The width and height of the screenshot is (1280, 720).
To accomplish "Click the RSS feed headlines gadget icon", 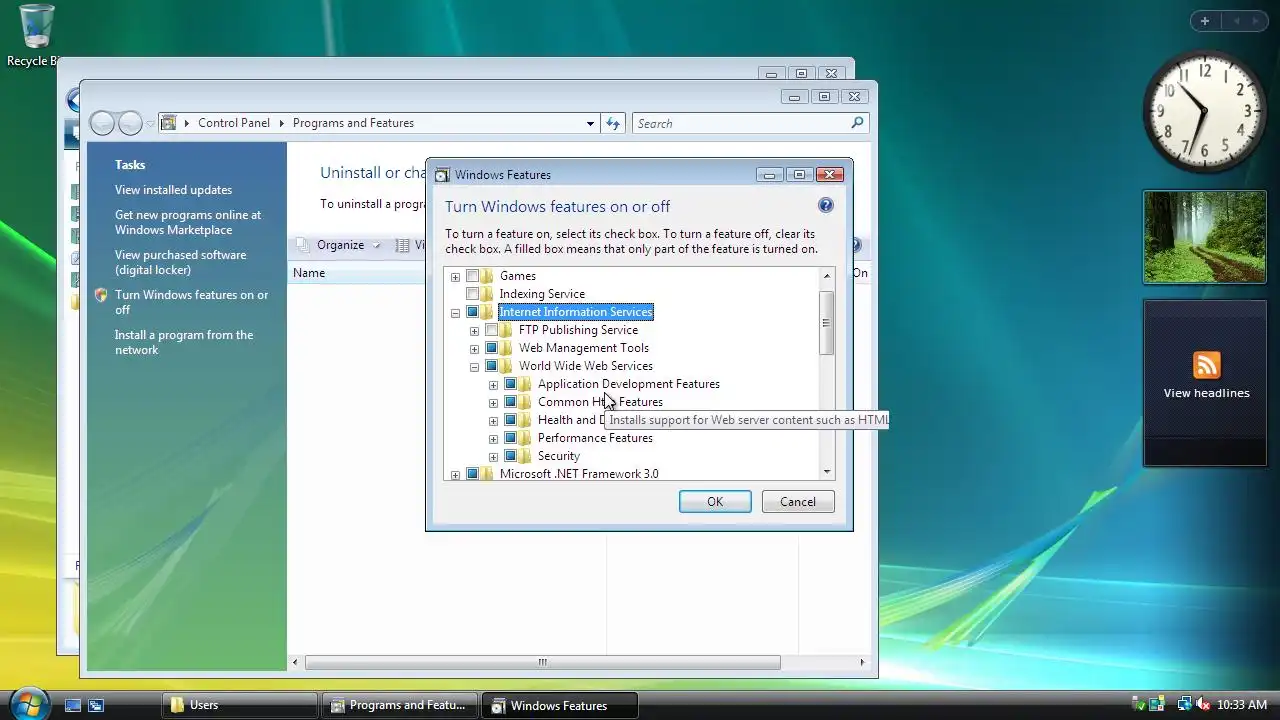I will click(1207, 365).
